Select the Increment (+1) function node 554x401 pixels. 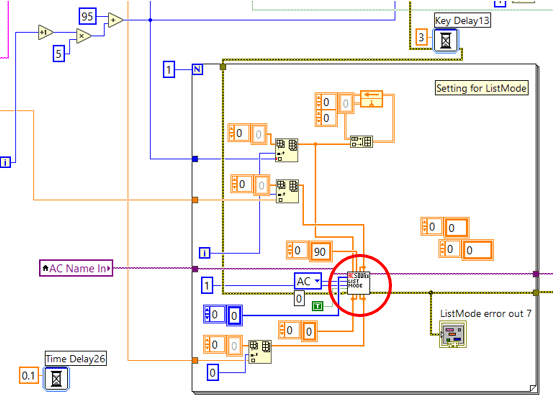[x=46, y=33]
